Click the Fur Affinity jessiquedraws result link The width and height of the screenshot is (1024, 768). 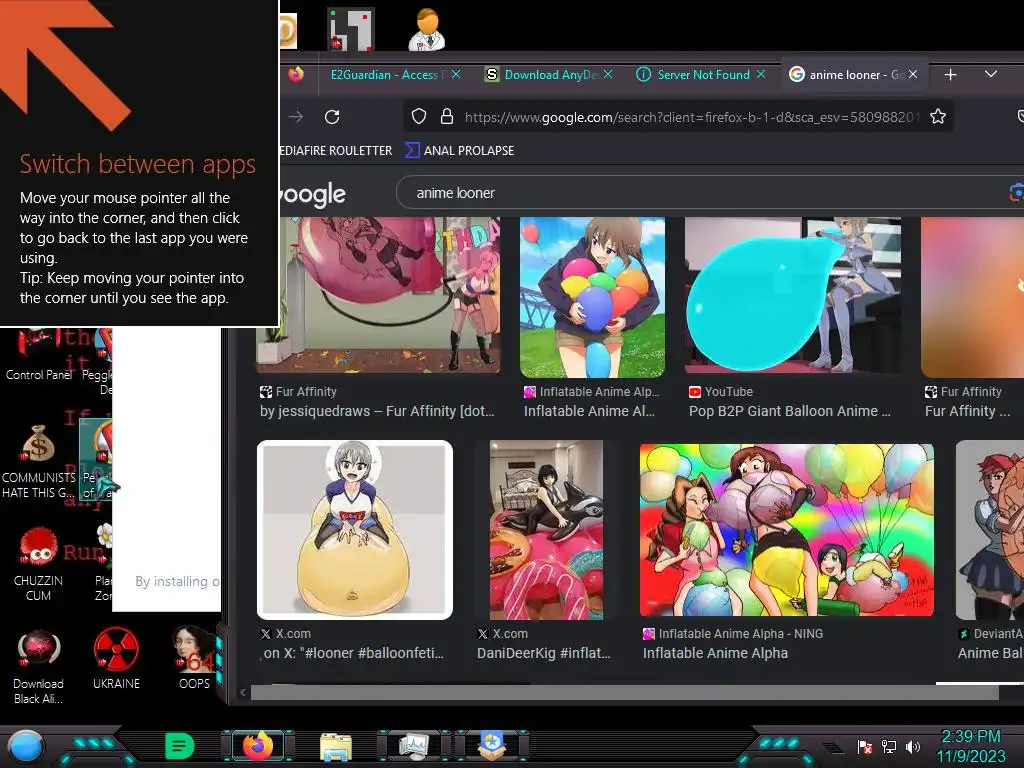pyautogui.click(x=377, y=411)
